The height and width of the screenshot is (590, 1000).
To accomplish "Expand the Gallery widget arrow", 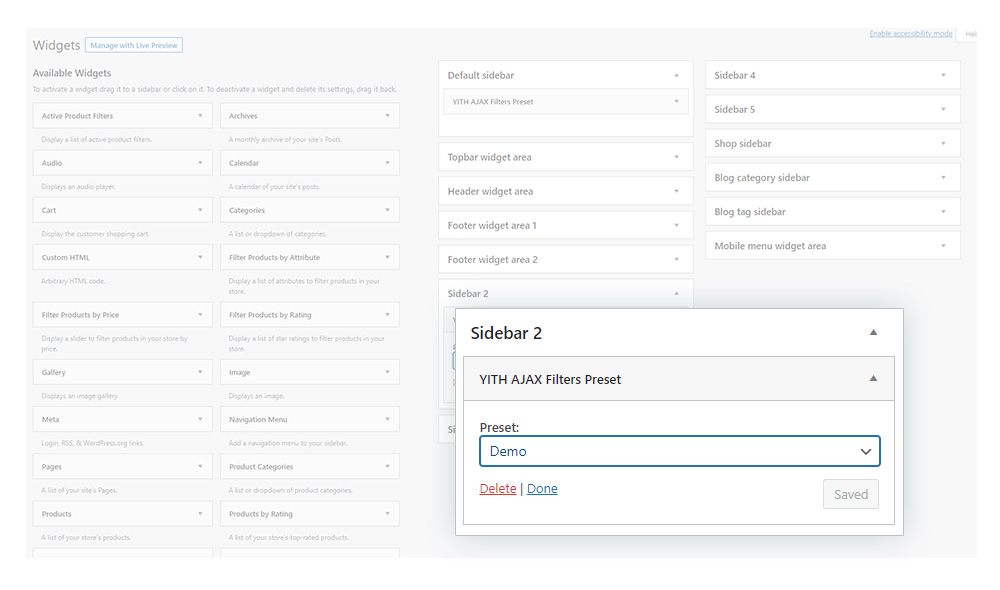I will click(200, 372).
